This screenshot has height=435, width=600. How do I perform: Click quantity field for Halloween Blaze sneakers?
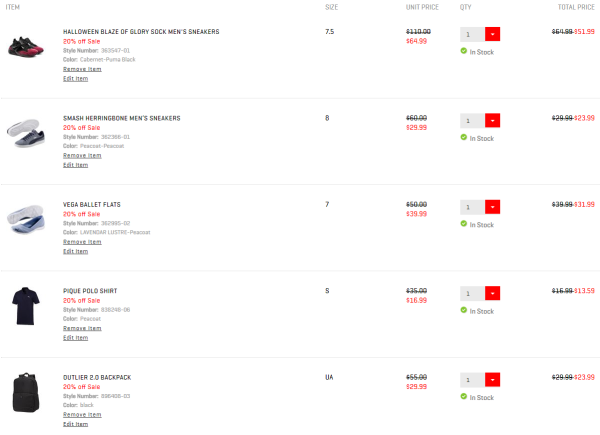pos(473,34)
